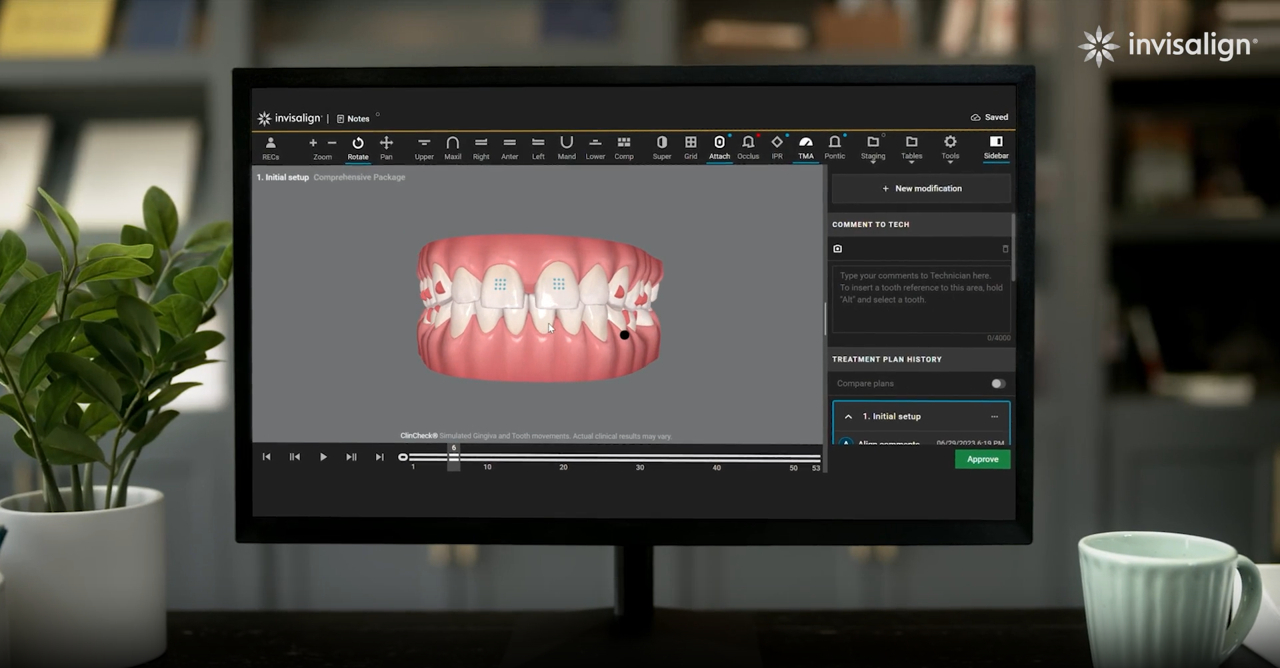Click the trash icon in Comment to Tech
1280x668 pixels.
click(1005, 249)
